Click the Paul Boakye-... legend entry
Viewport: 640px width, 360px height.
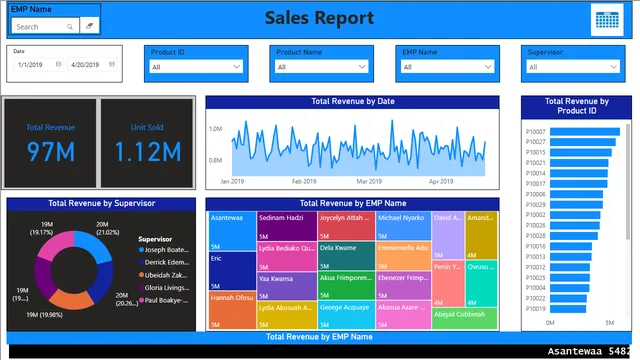pos(164,300)
